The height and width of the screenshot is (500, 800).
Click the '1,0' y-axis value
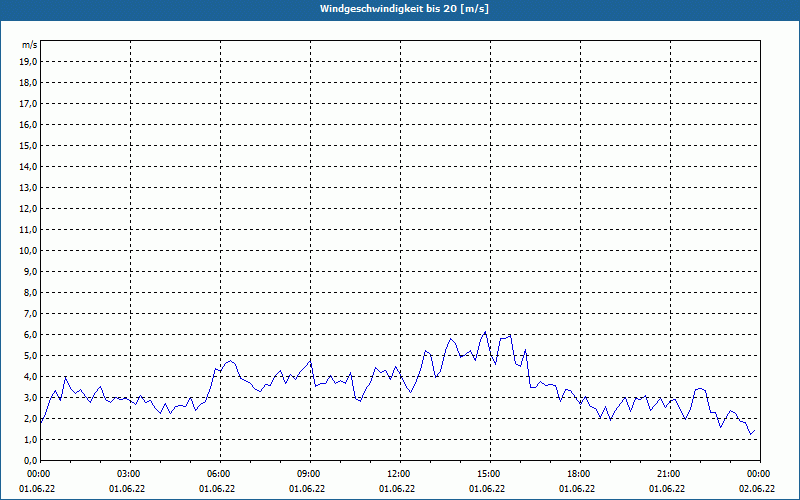click(x=30, y=439)
